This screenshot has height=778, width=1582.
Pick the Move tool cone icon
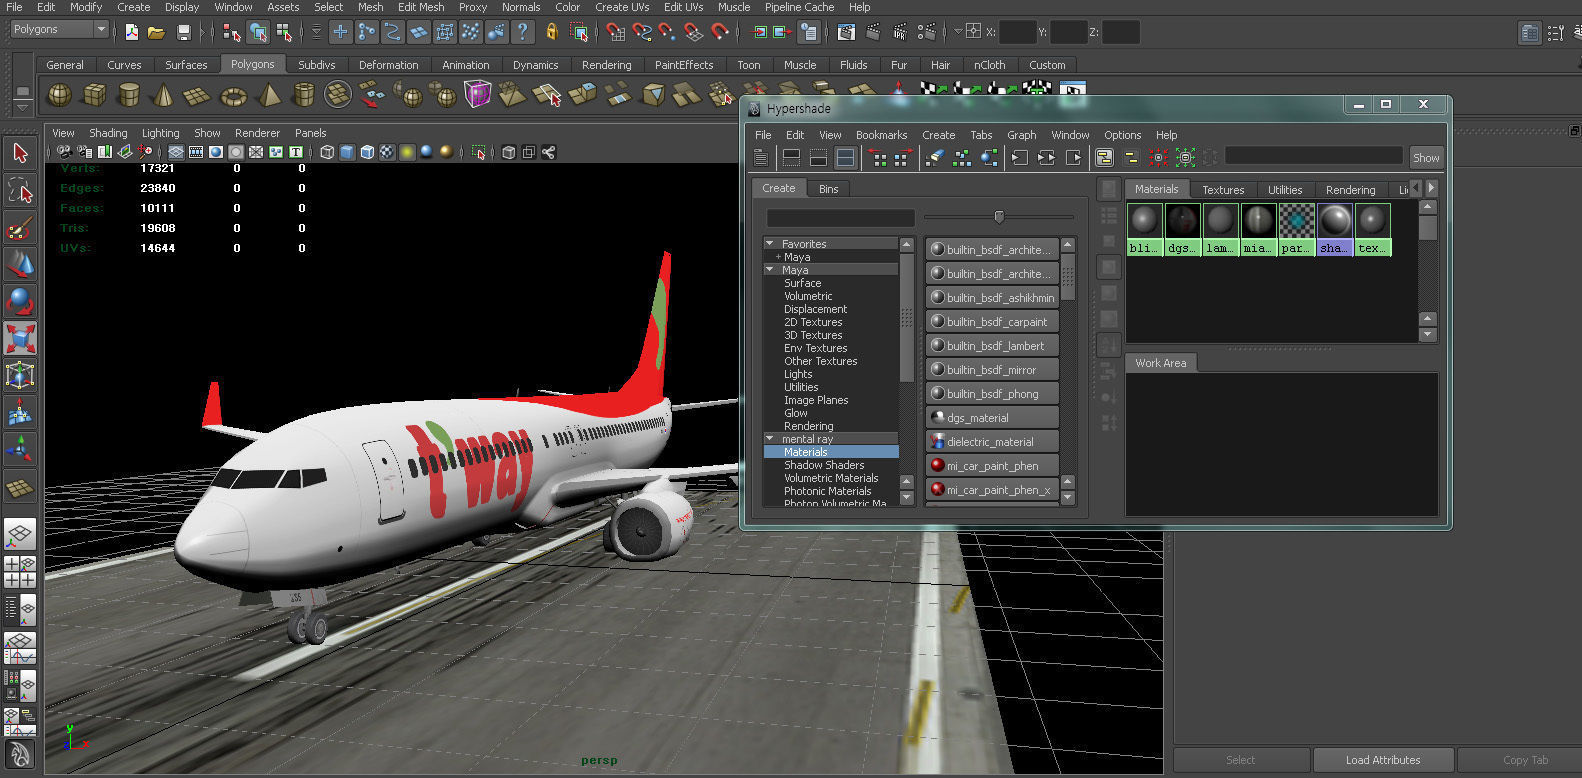click(x=20, y=264)
